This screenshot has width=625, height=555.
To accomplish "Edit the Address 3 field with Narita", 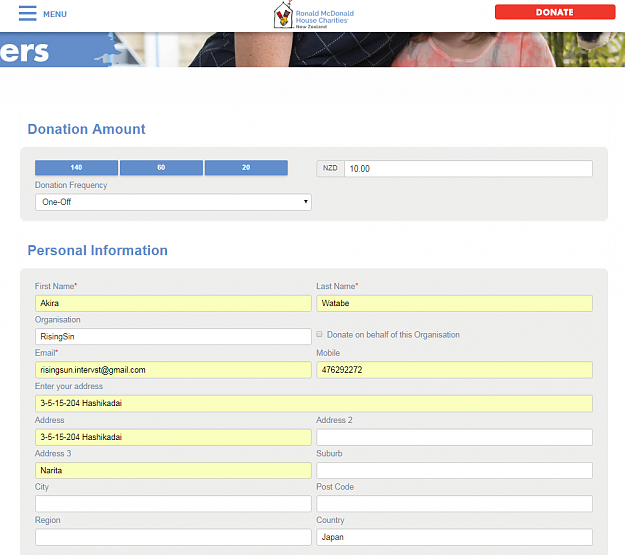I will 173,470.
